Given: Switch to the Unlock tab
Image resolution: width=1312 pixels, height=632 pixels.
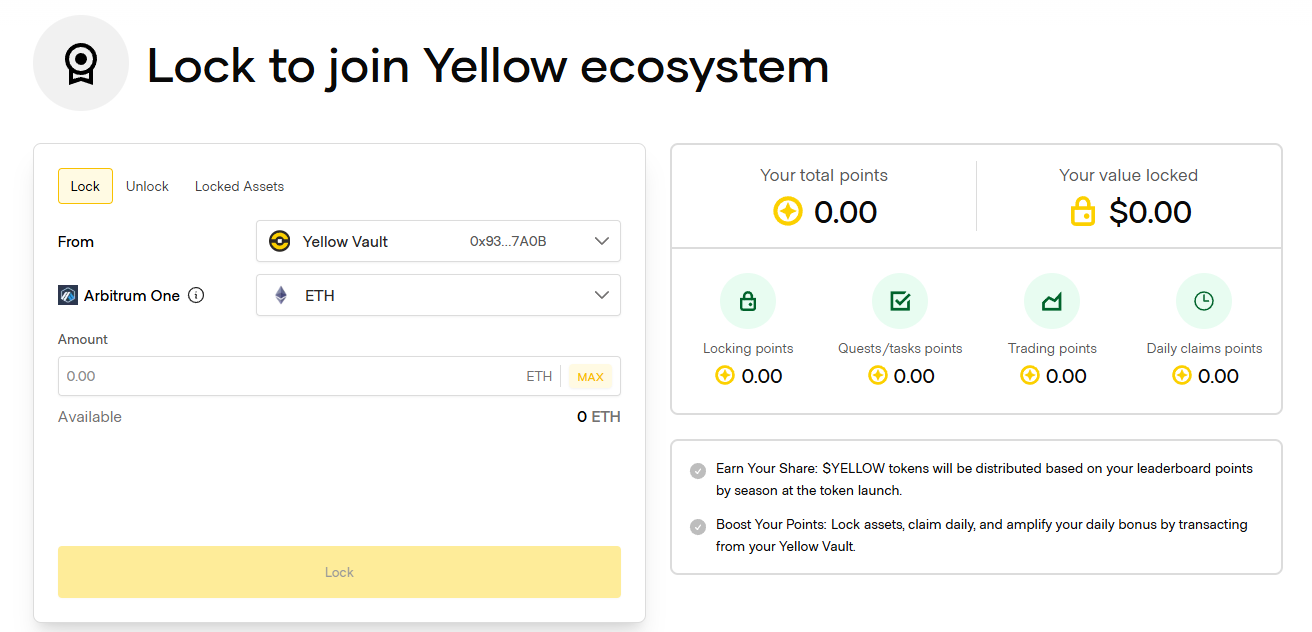Looking at the screenshot, I should [x=147, y=186].
